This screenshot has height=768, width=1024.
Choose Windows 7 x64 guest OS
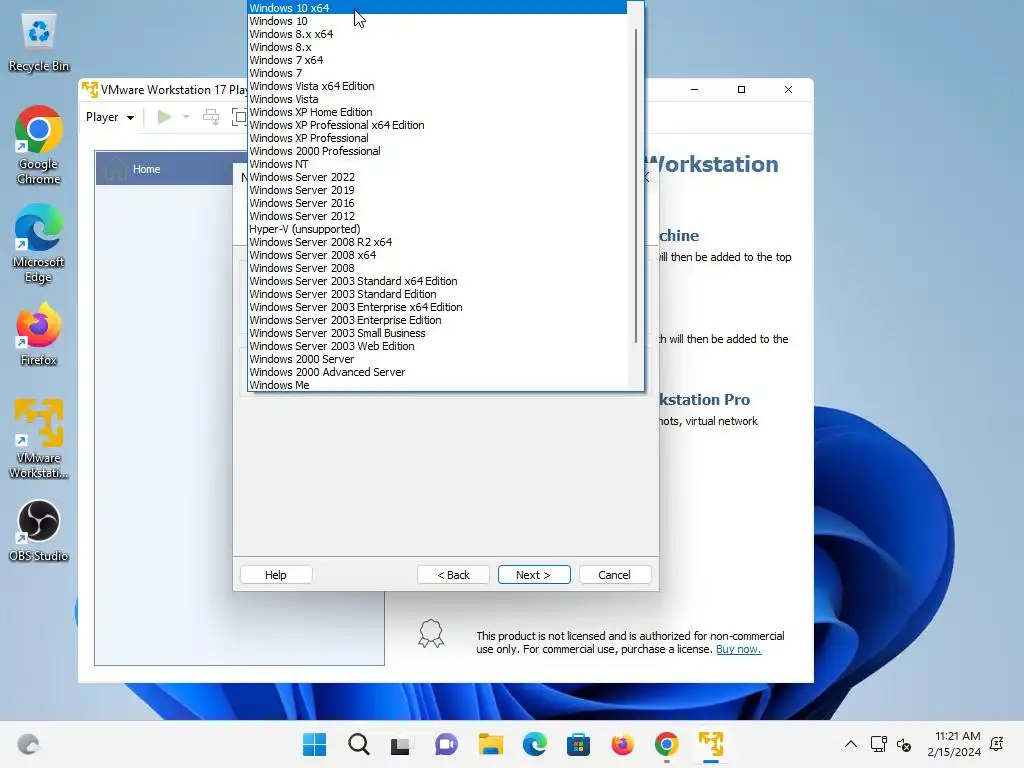click(437, 60)
